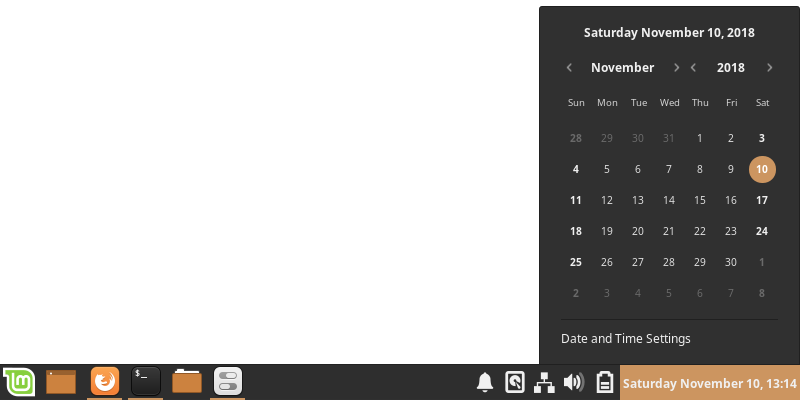
Task: Go to previous month before November
Action: (x=569, y=67)
